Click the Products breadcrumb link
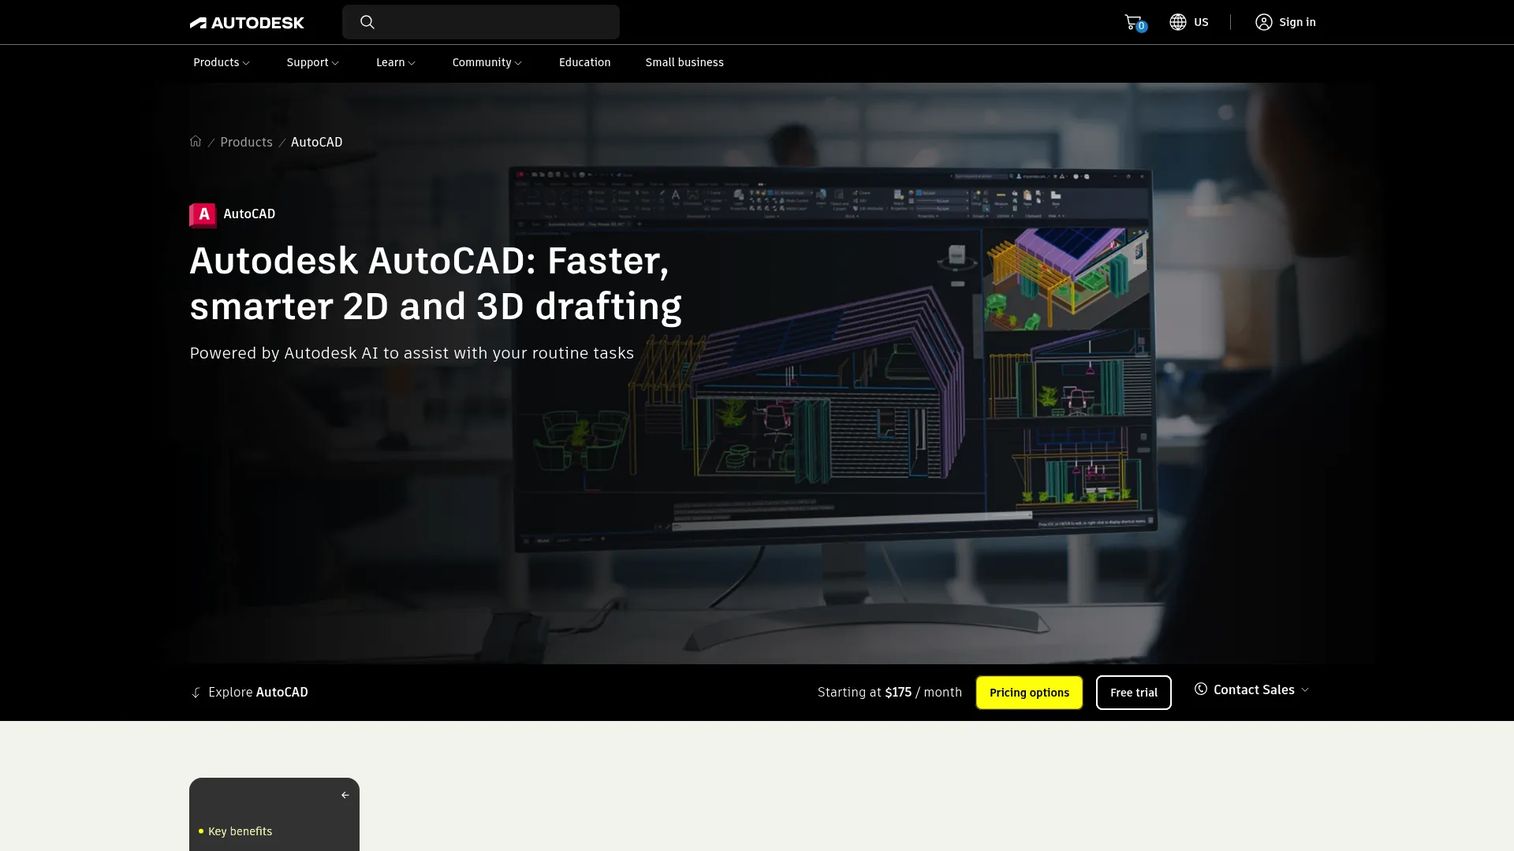1514x851 pixels. [x=246, y=142]
